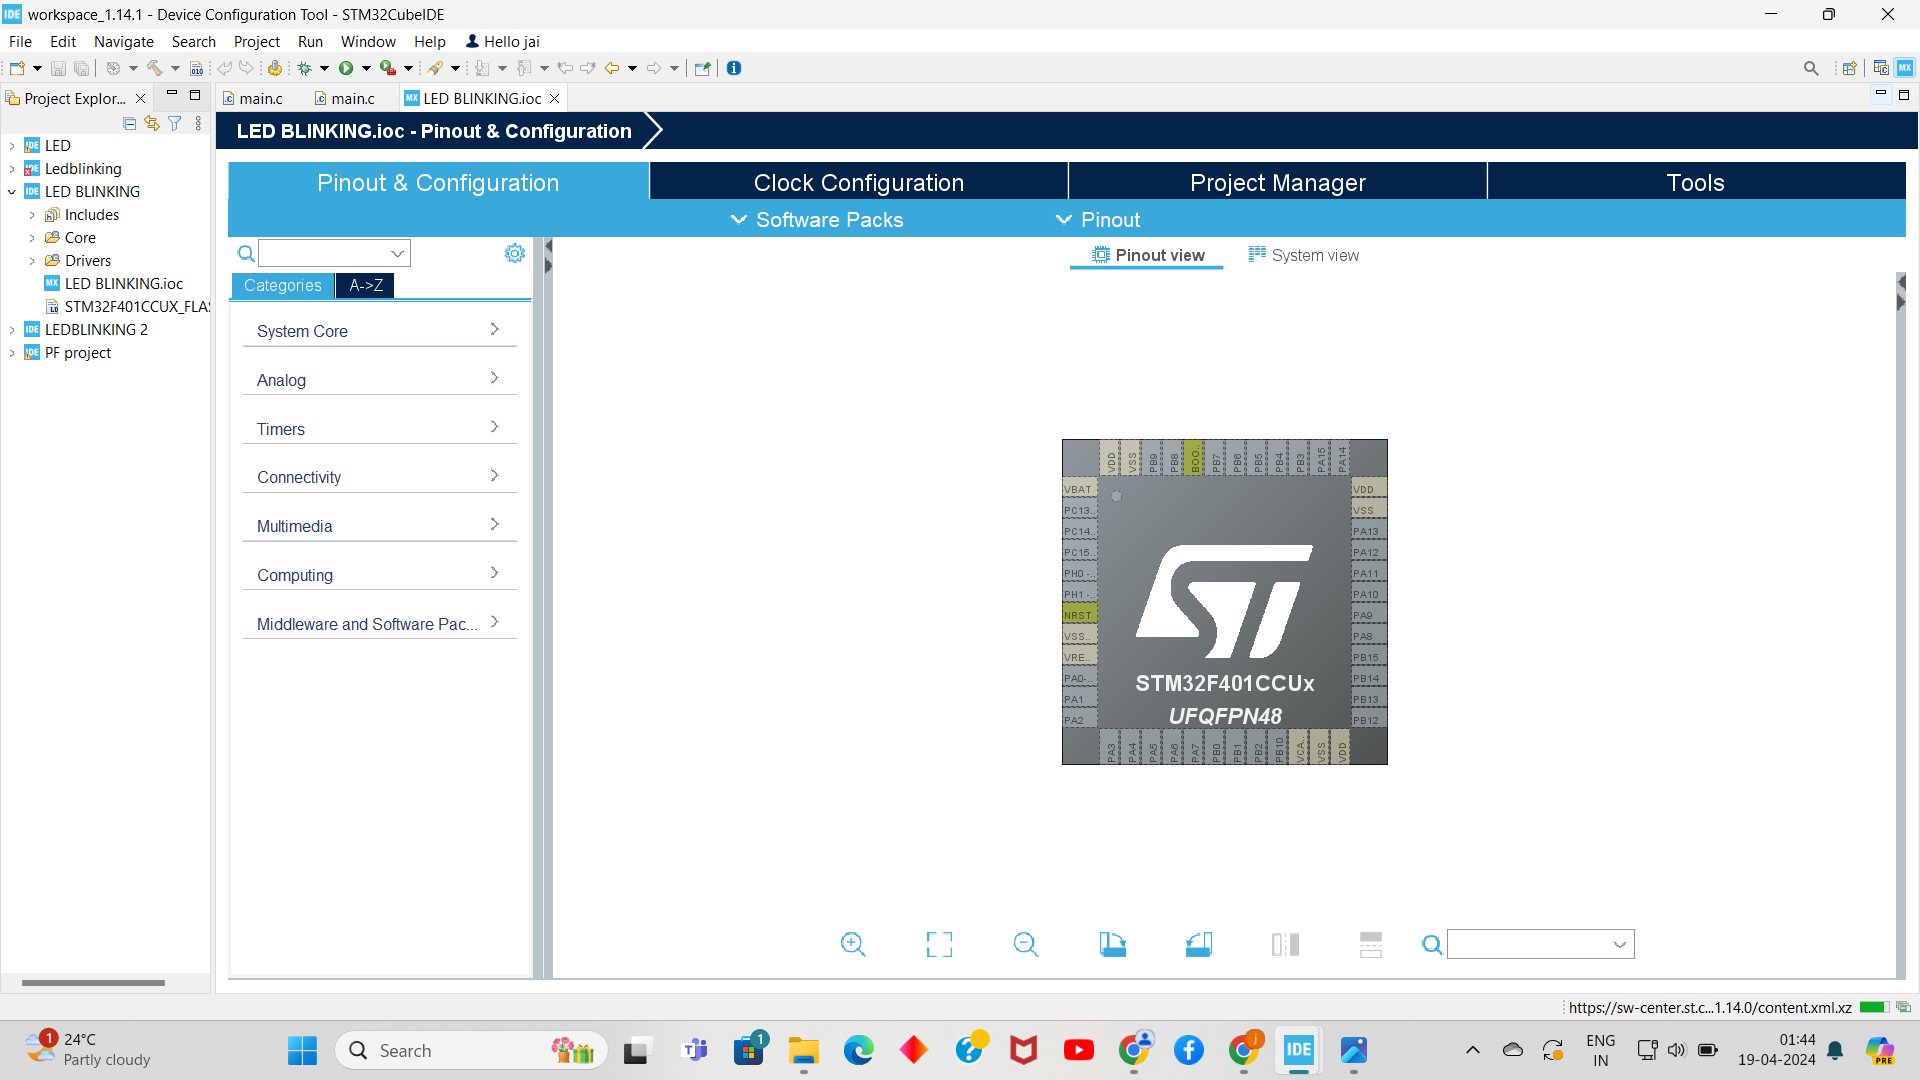1920x1080 pixels.
Task: Open the Tools tab
Action: (x=1696, y=183)
